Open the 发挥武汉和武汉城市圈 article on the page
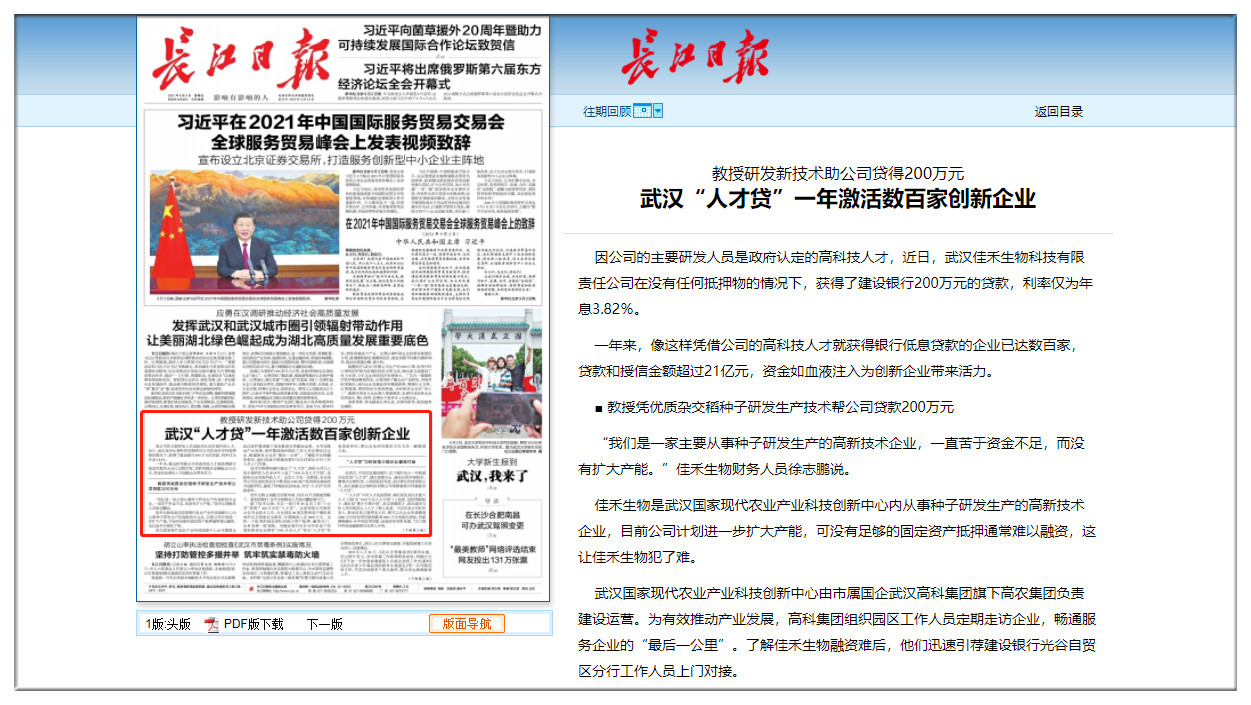 [287, 333]
